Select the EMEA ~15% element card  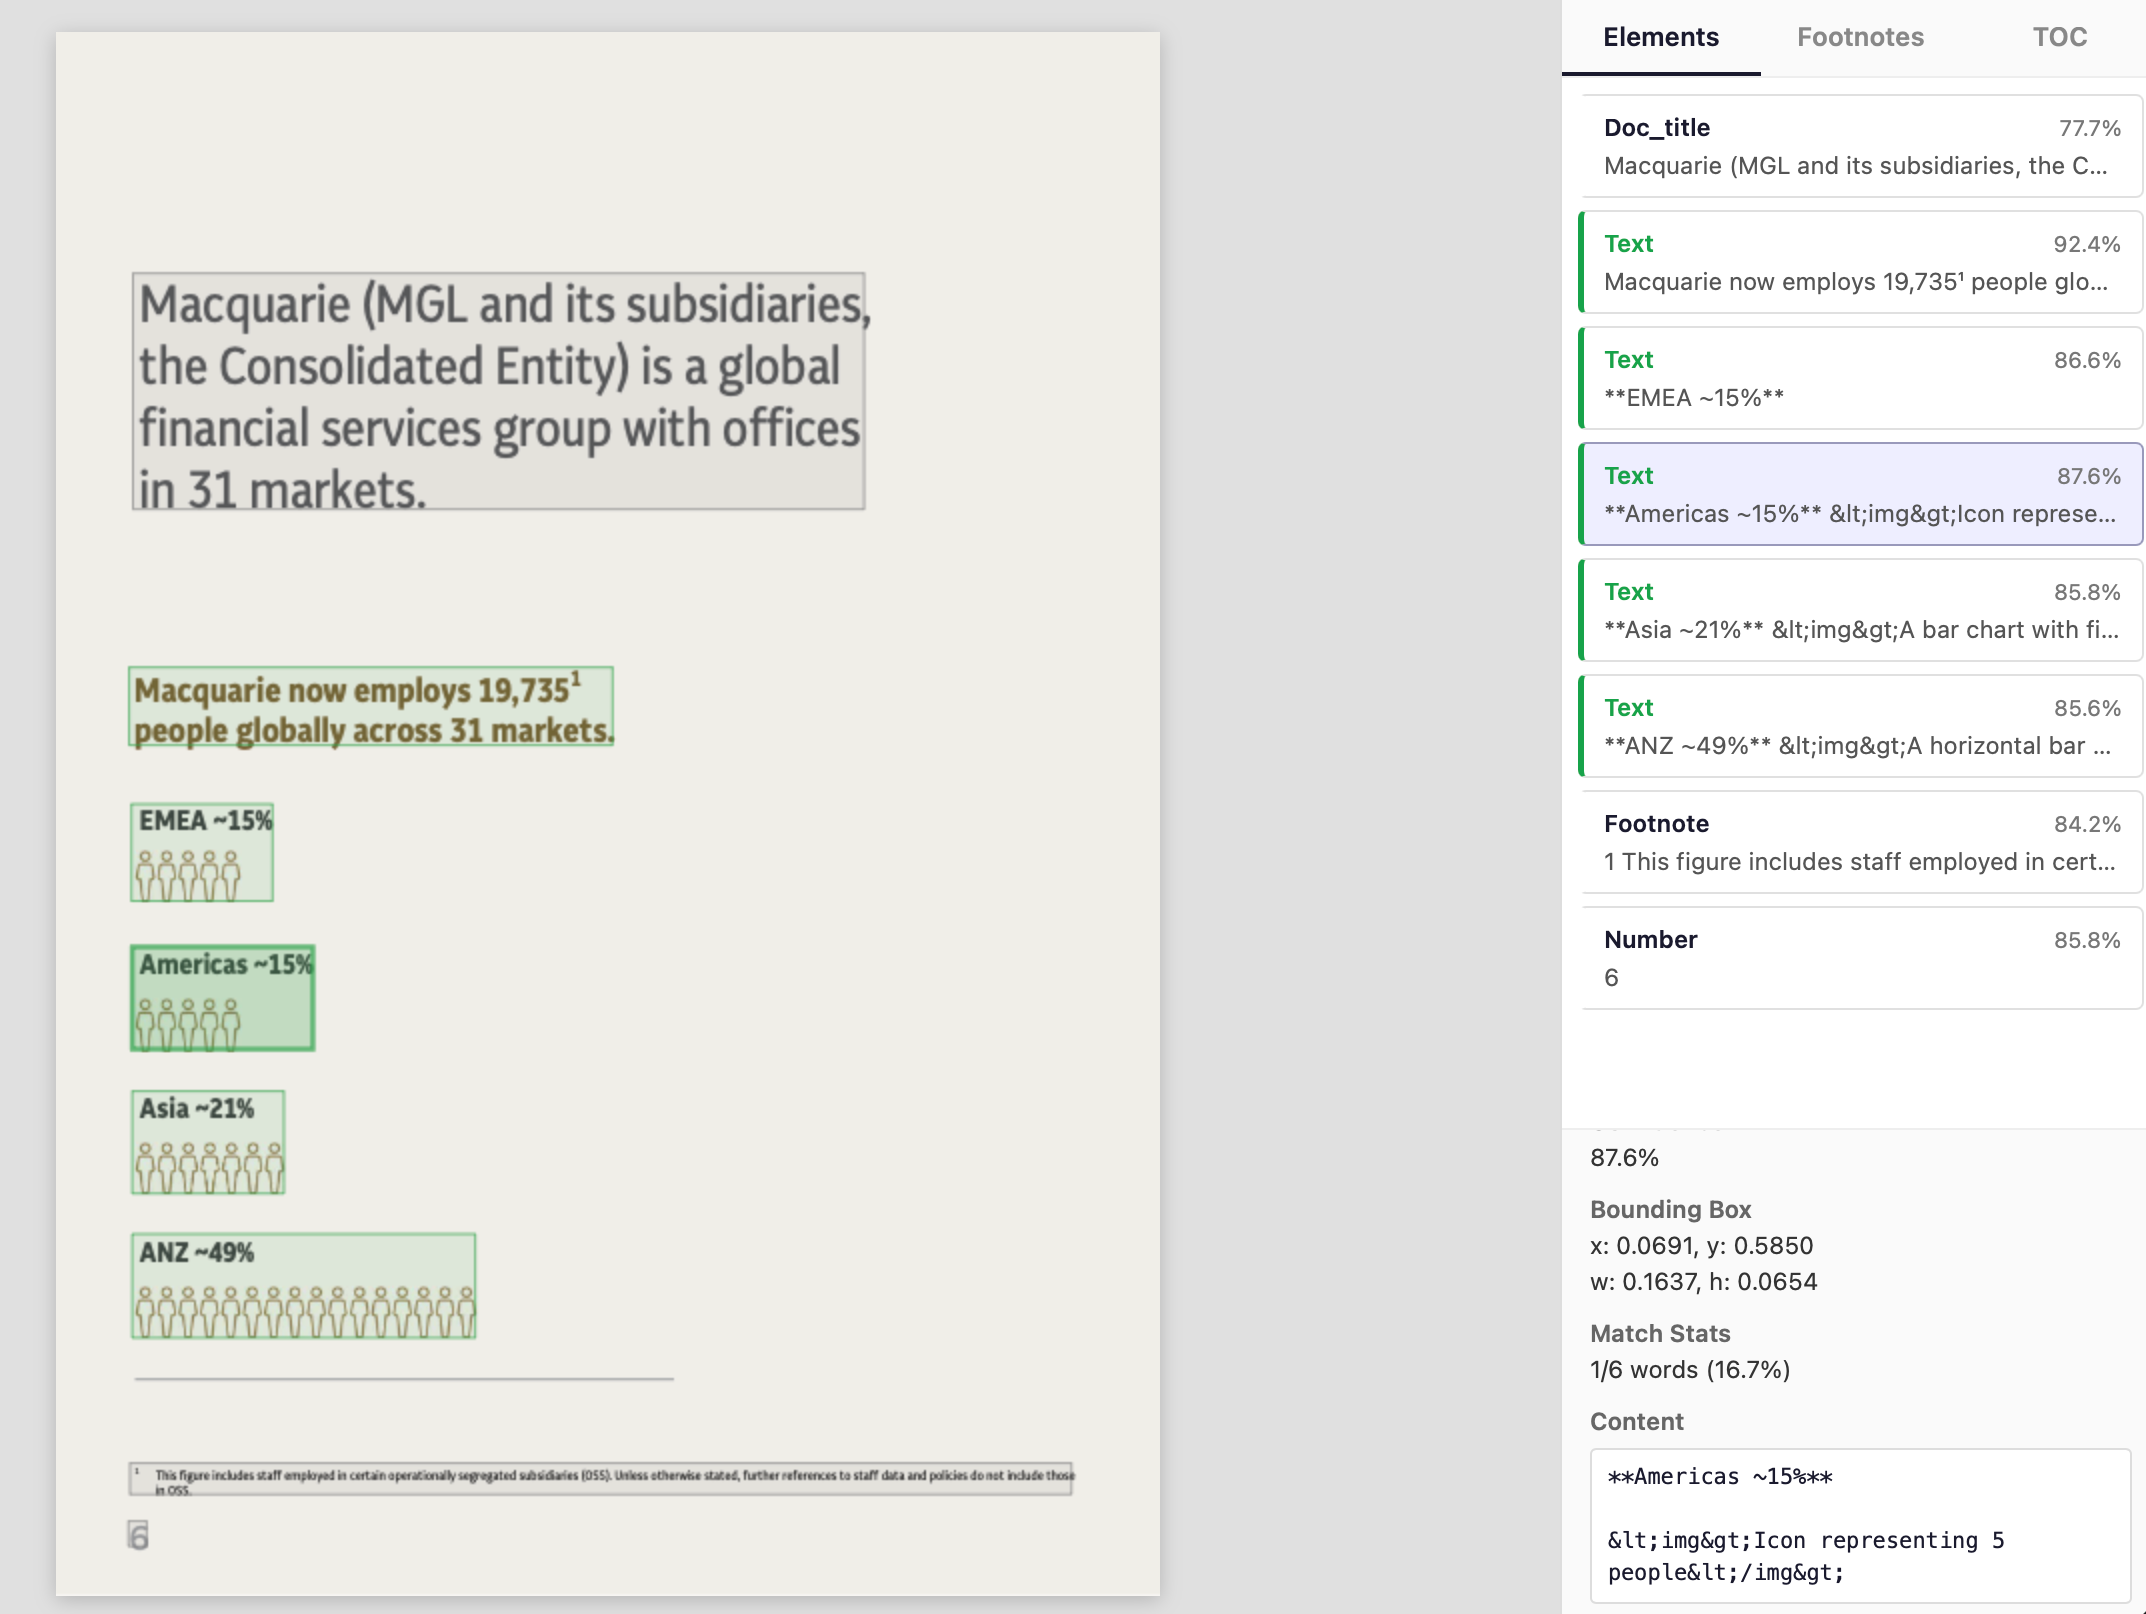coord(1861,378)
